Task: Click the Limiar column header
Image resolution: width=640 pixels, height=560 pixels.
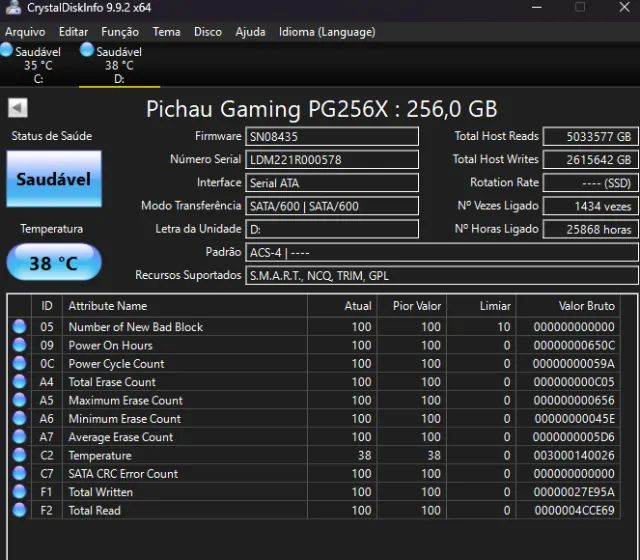Action: point(481,306)
